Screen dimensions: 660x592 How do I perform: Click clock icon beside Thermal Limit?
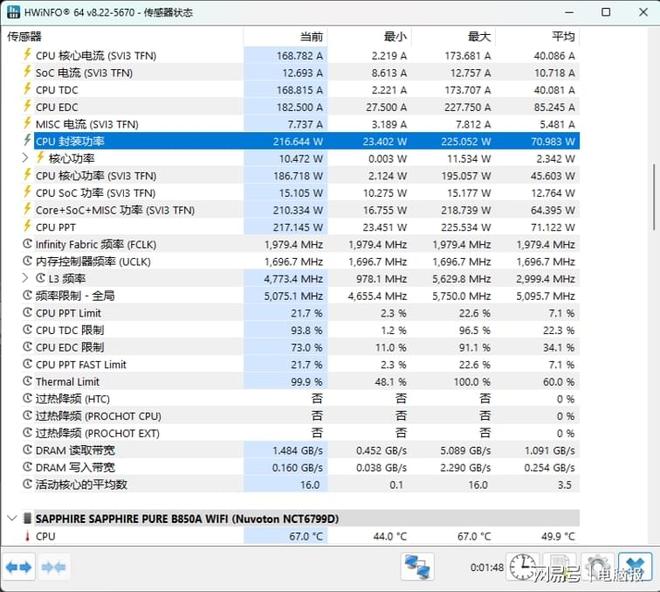[x=27, y=381]
